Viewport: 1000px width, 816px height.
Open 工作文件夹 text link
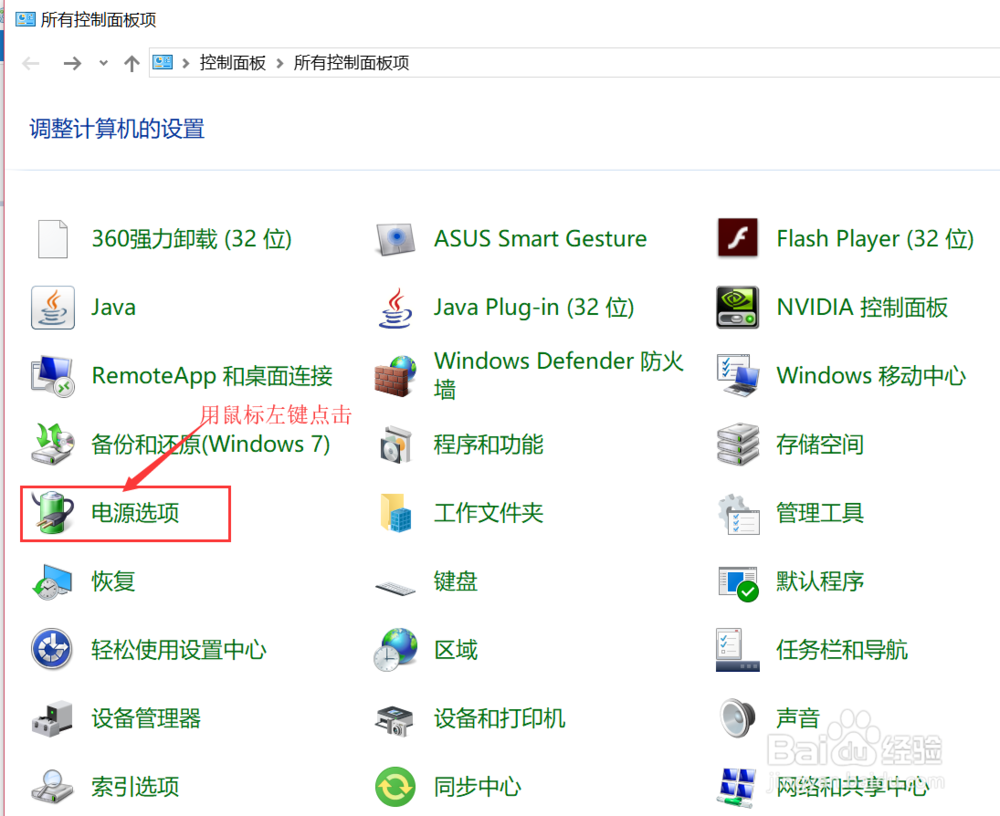[x=489, y=512]
